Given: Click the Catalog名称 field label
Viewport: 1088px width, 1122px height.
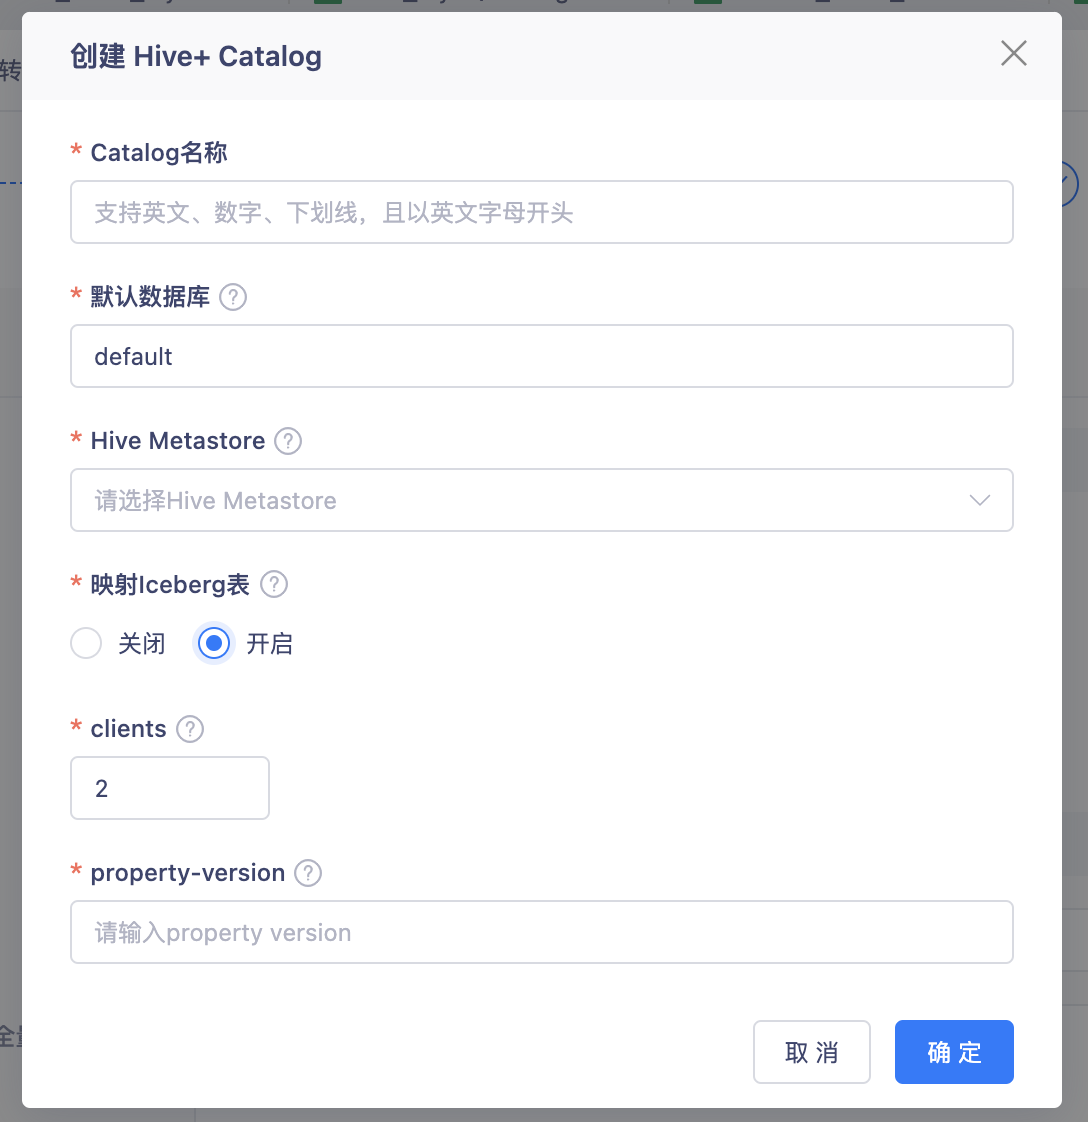Looking at the screenshot, I should coord(159,152).
